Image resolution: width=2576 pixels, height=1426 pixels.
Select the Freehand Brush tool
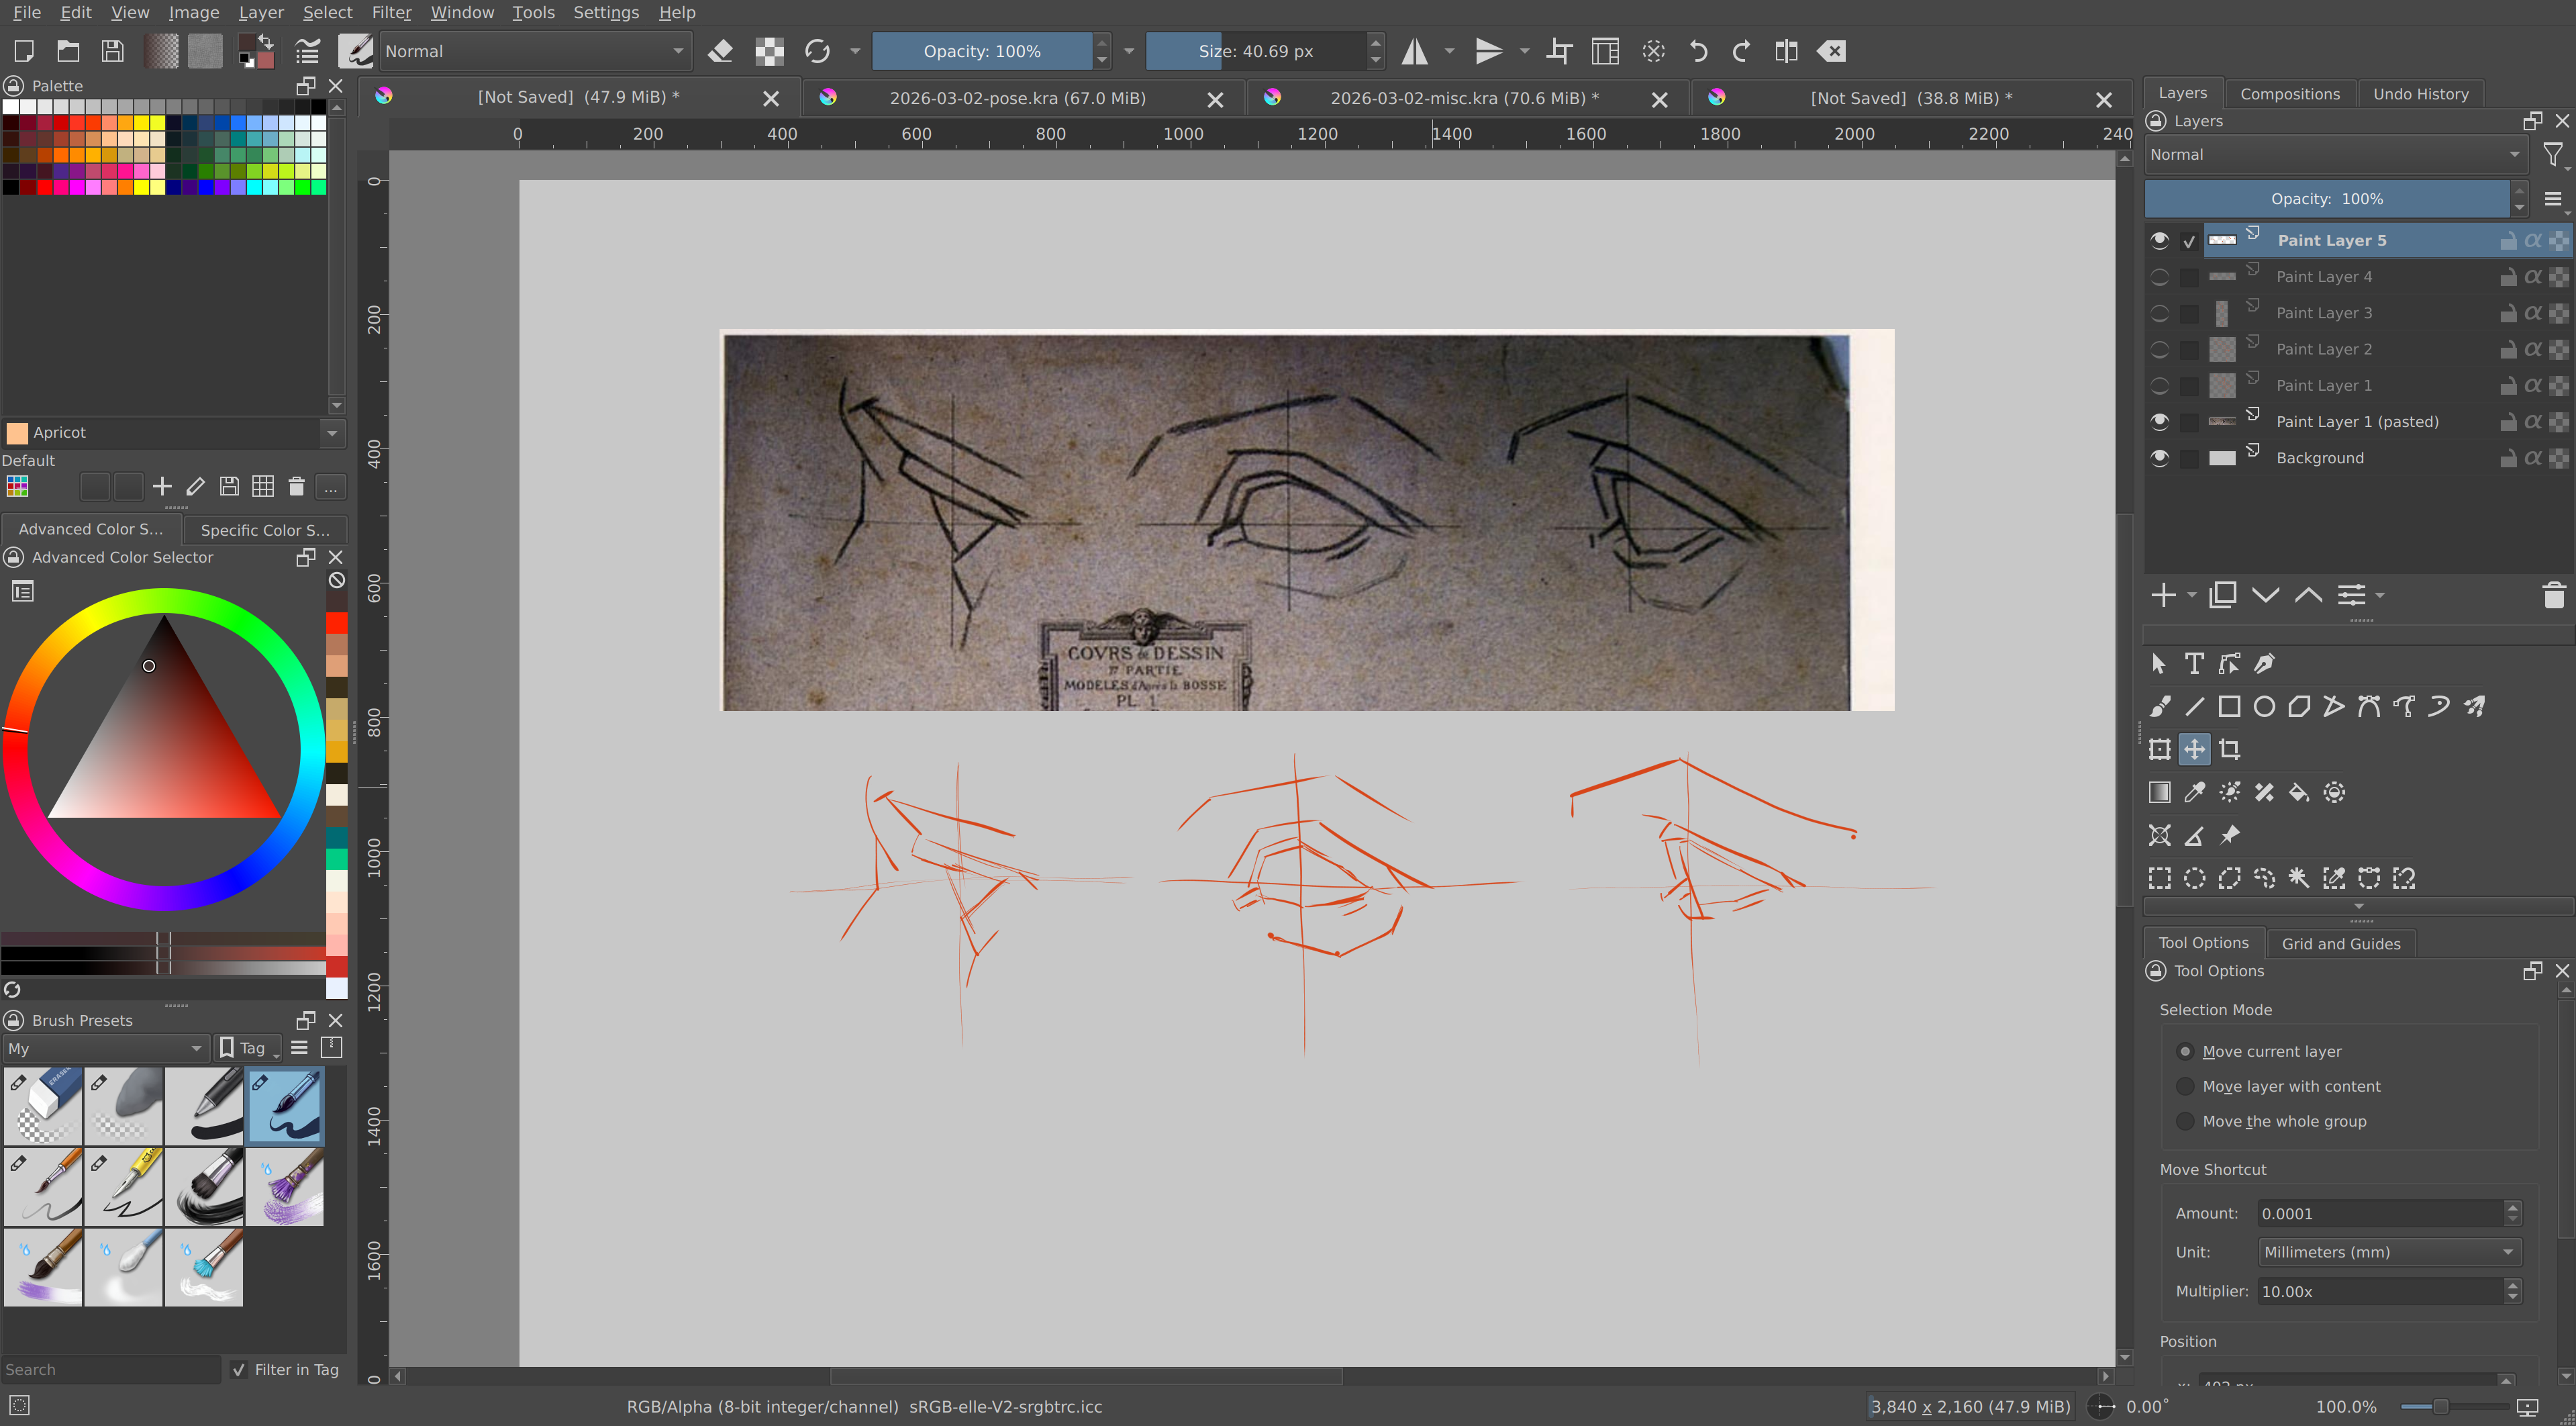(2159, 707)
